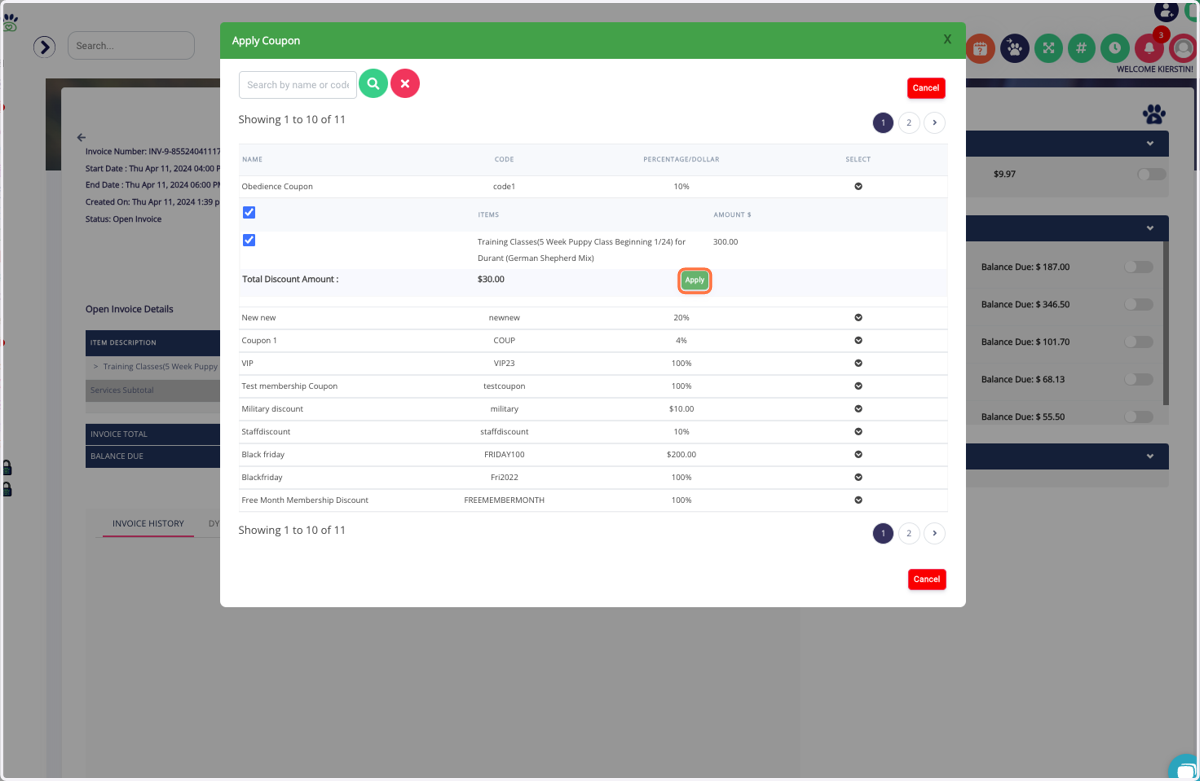Close Apply Coupon dialog with header X
This screenshot has width=1200, height=781.
pyautogui.click(x=947, y=39)
